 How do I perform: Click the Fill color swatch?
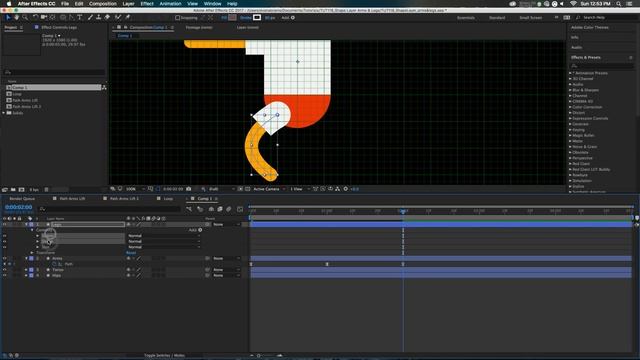pos(232,18)
